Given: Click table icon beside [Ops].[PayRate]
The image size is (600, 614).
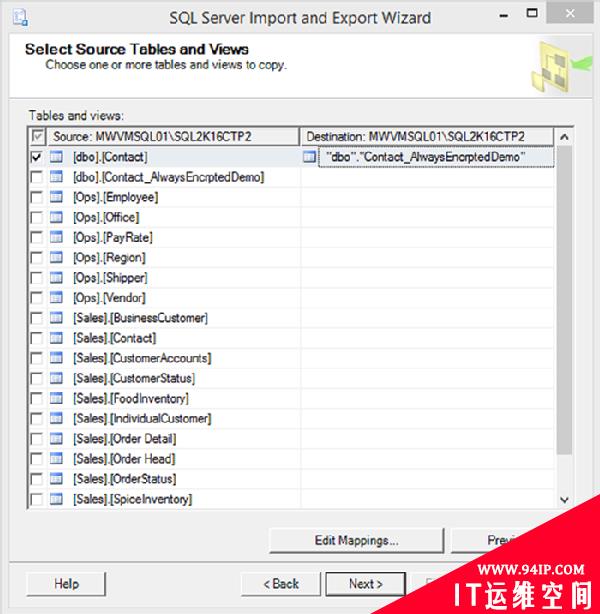Looking at the screenshot, I should (x=56, y=237).
